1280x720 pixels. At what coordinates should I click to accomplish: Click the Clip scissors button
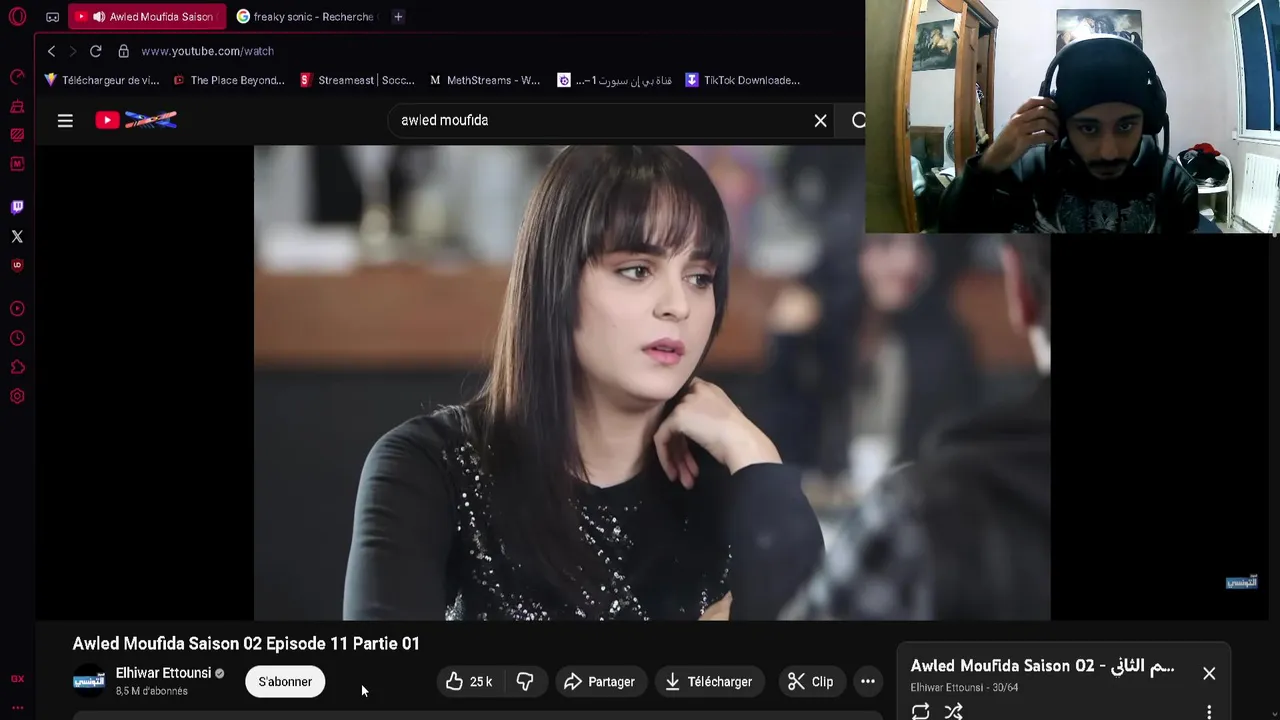[x=810, y=681]
